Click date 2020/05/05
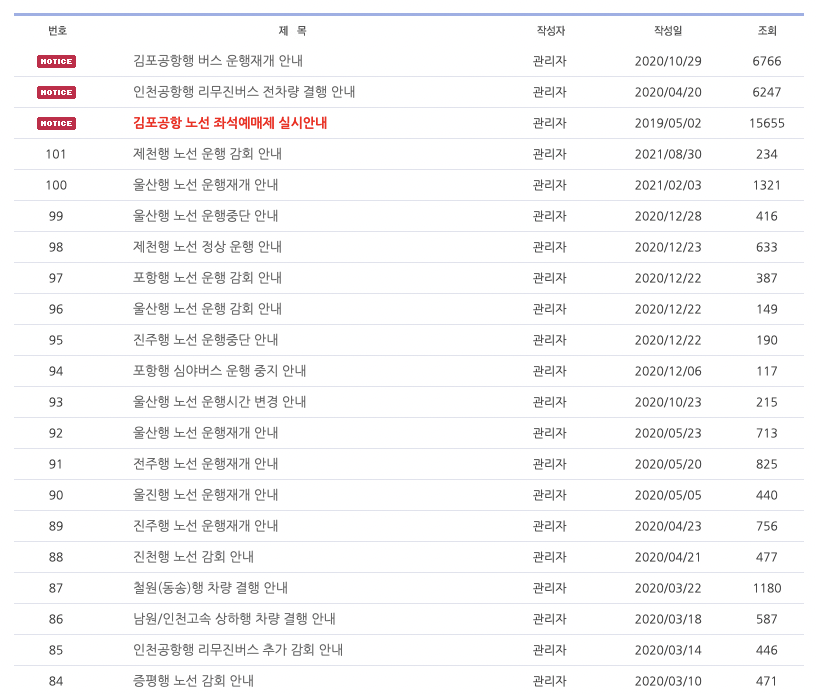816x694 pixels. (x=668, y=495)
